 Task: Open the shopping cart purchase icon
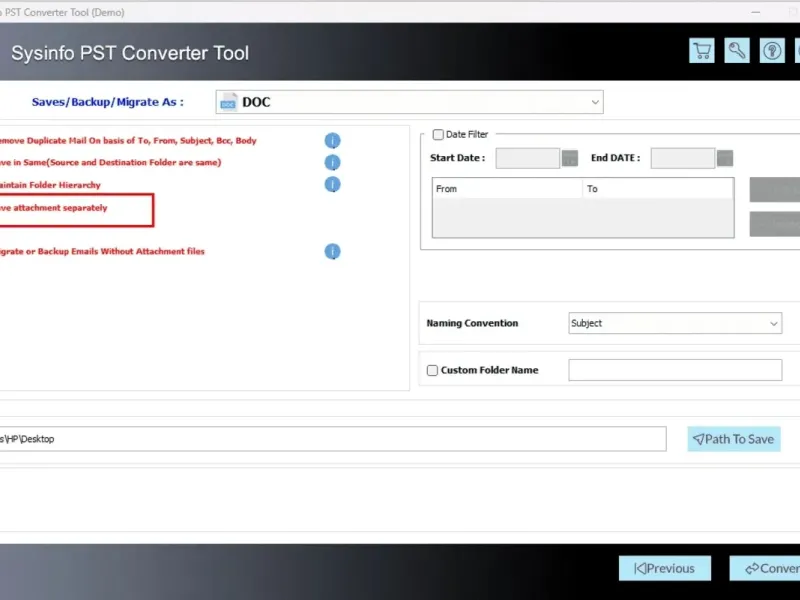tap(702, 51)
